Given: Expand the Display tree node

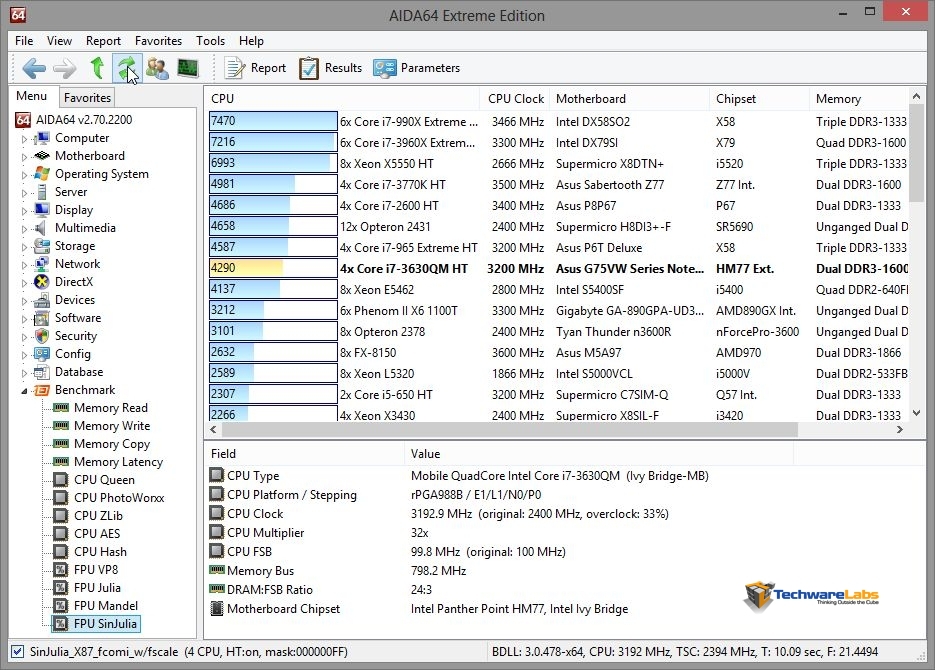Looking at the screenshot, I should pos(24,210).
